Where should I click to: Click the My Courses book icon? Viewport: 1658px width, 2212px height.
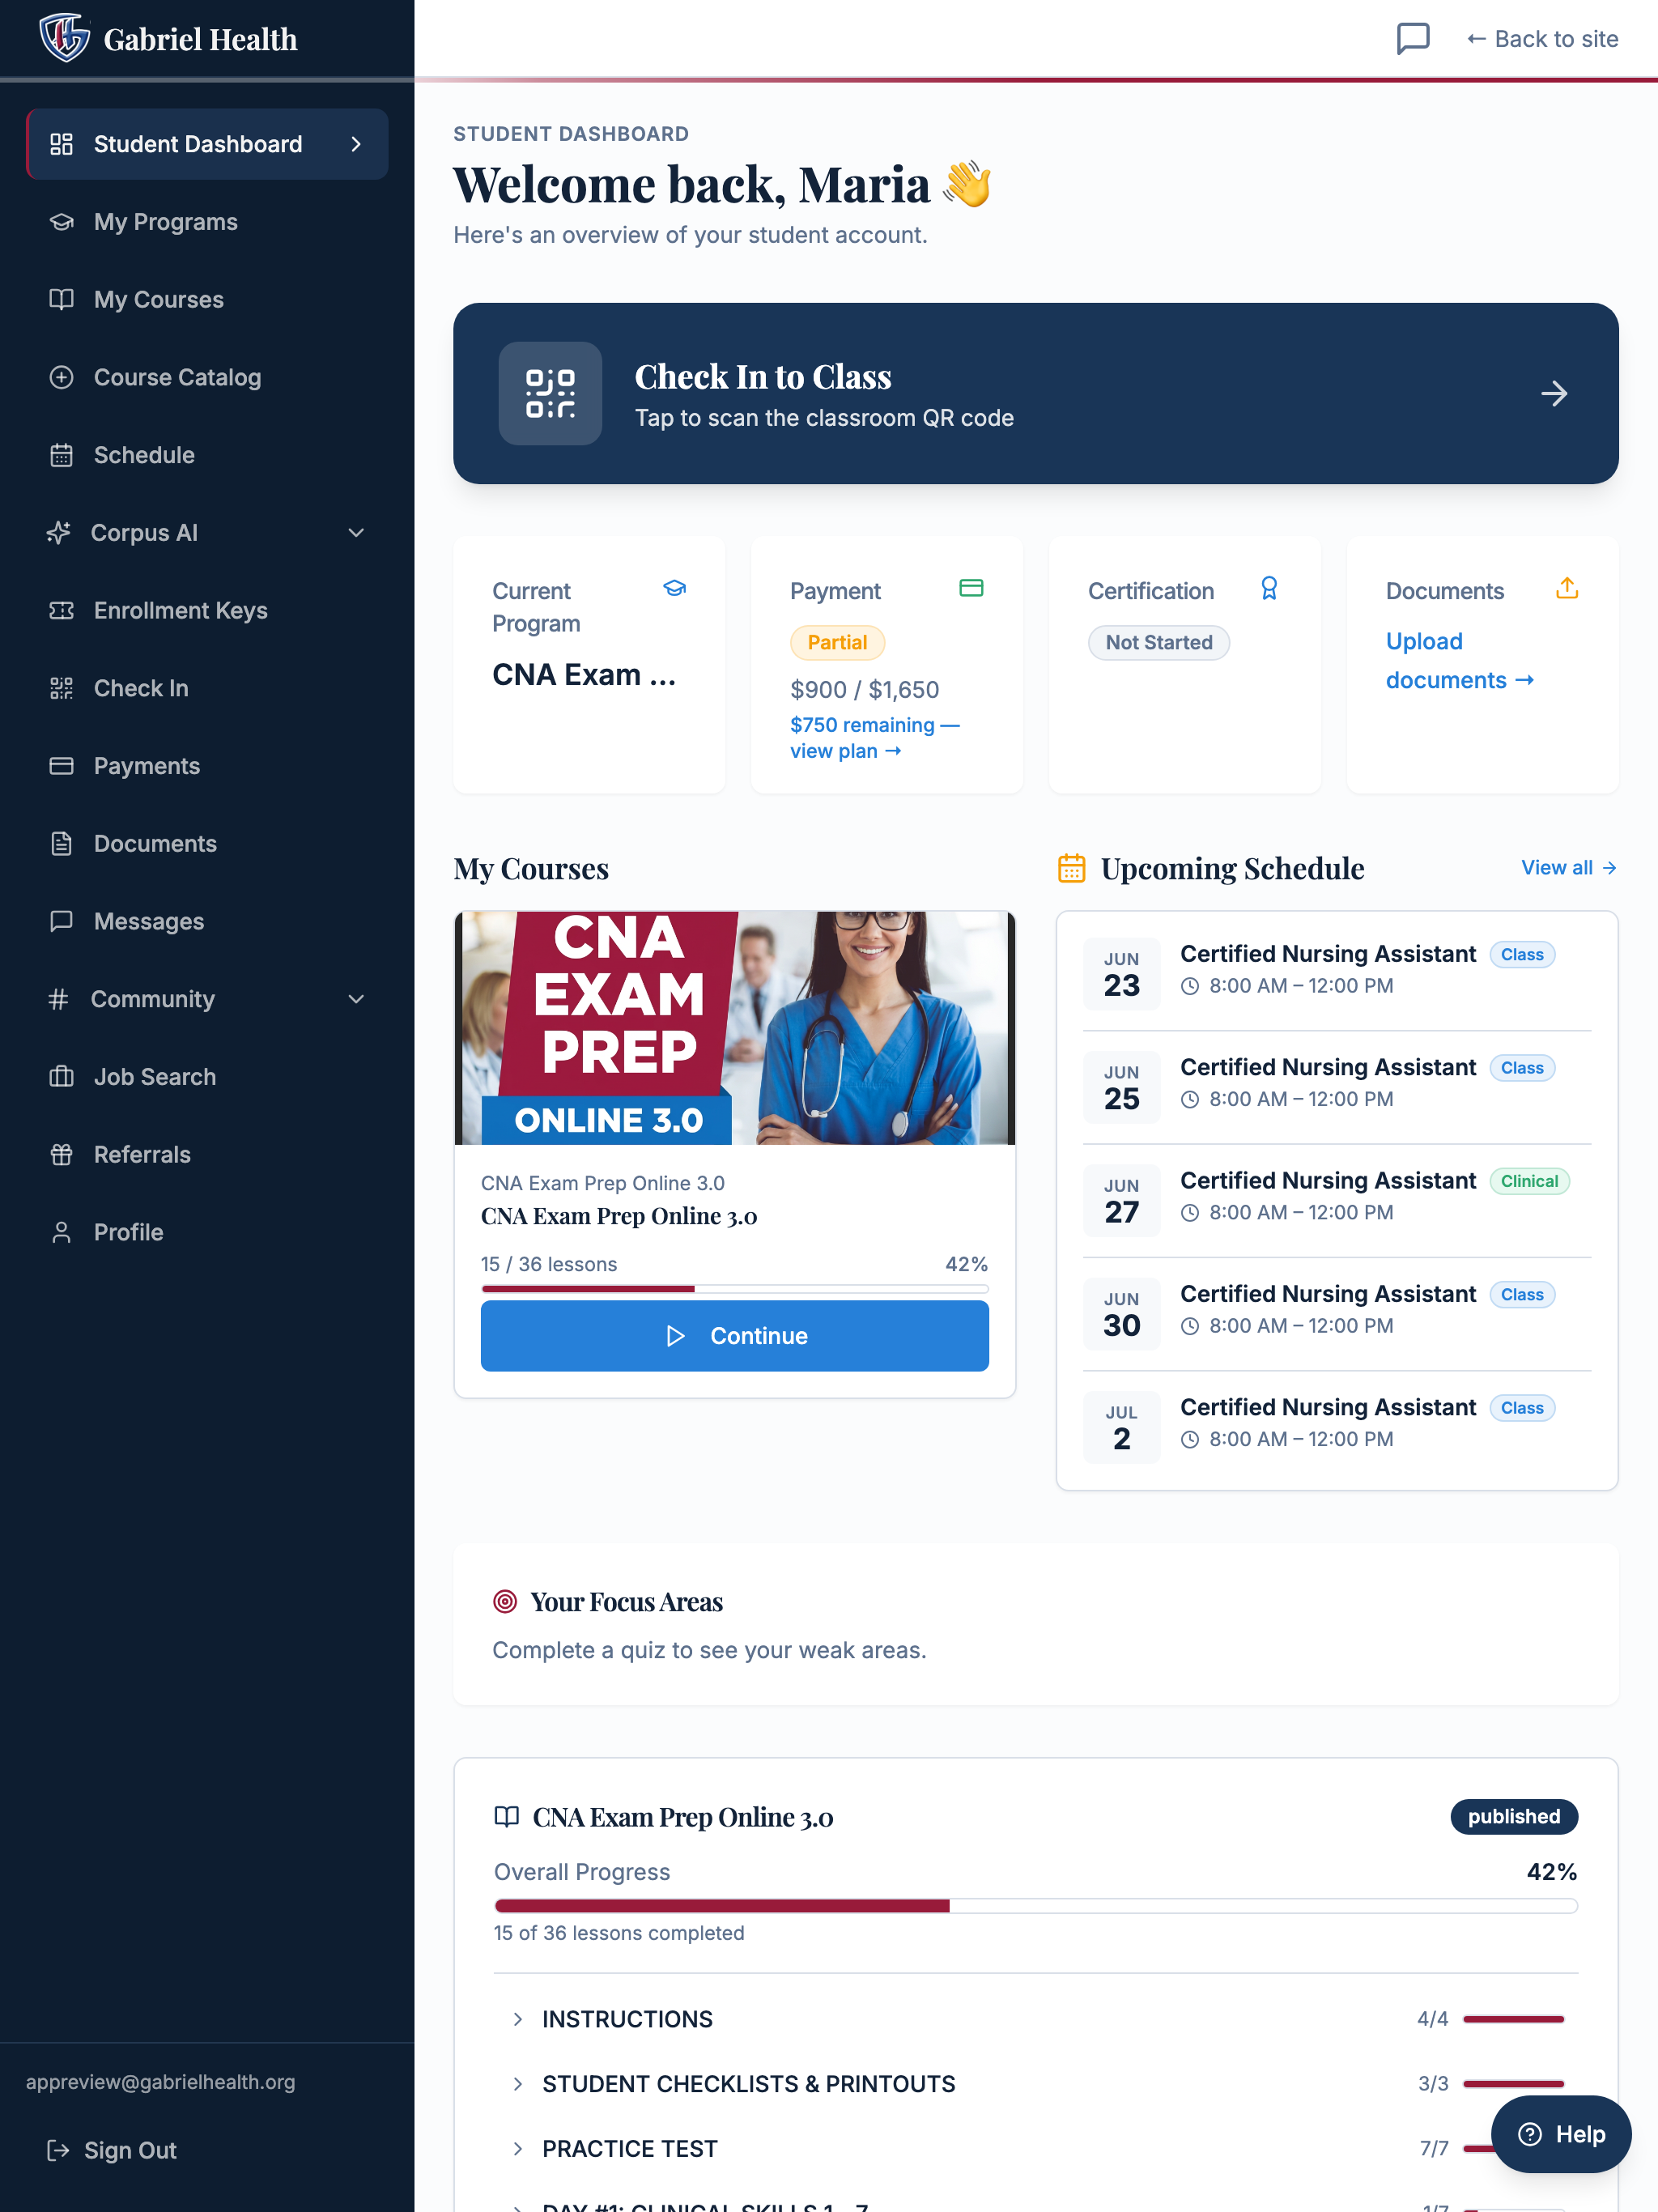(61, 299)
